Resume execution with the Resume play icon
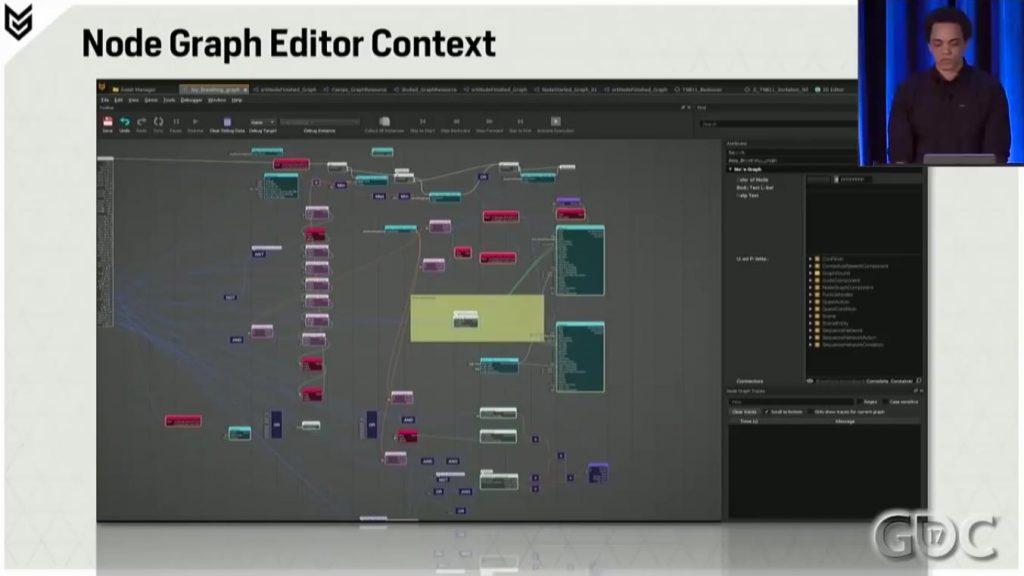 (195, 121)
